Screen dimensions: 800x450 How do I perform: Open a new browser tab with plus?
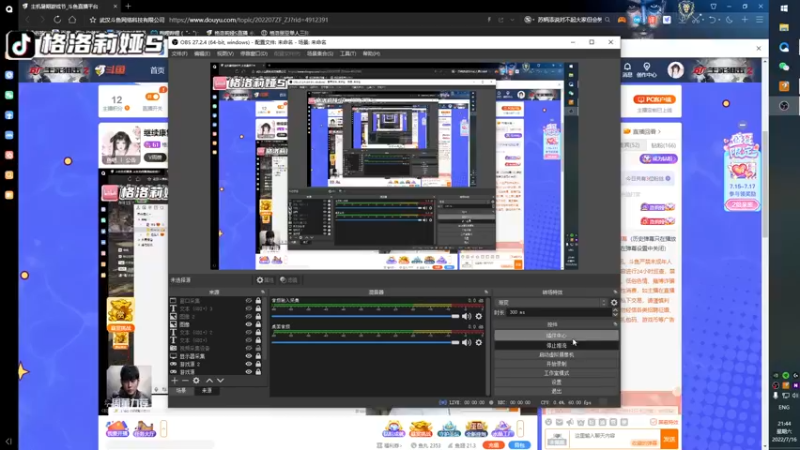(x=128, y=6)
